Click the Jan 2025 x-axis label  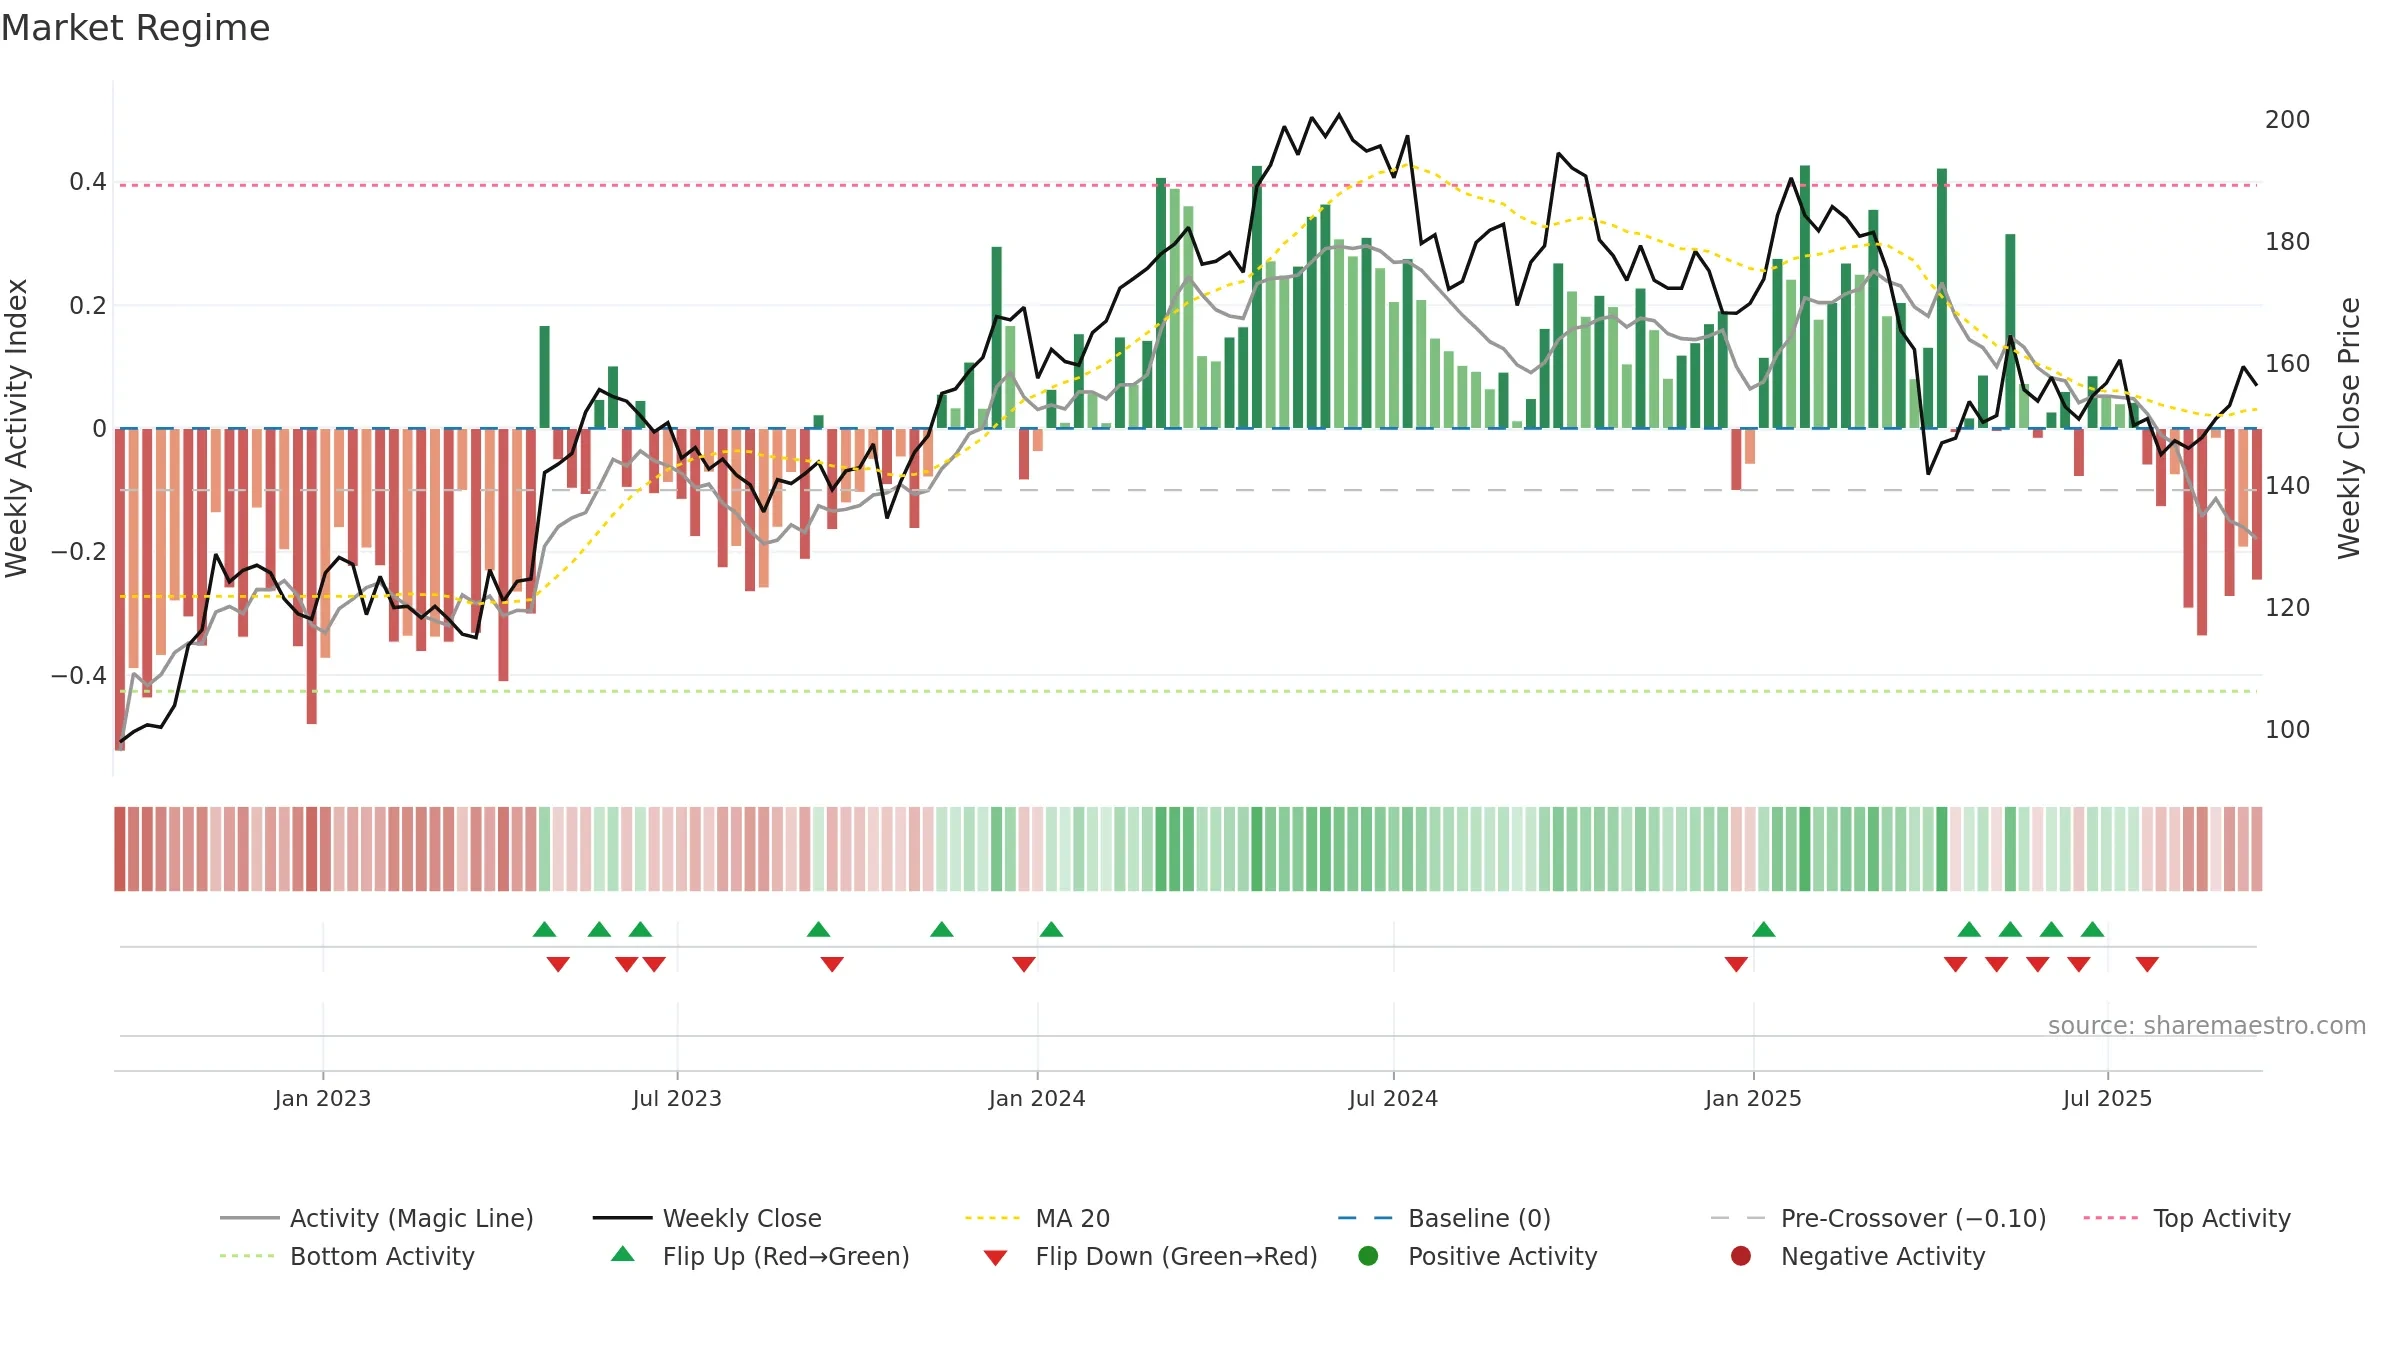(1753, 1098)
